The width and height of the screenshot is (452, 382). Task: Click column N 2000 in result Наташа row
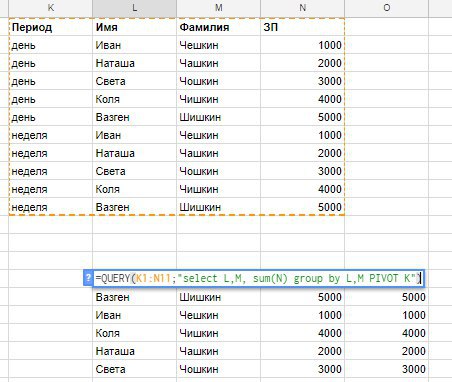pos(303,351)
